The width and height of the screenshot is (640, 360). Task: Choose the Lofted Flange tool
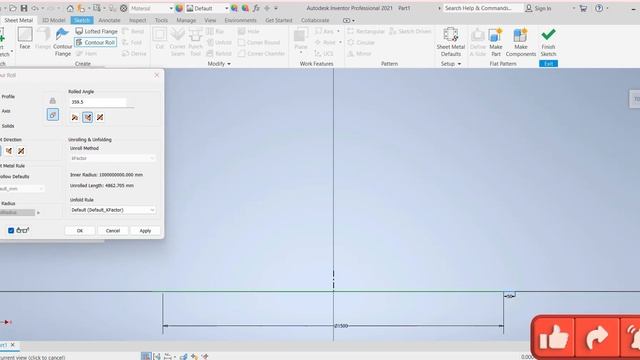[96, 31]
